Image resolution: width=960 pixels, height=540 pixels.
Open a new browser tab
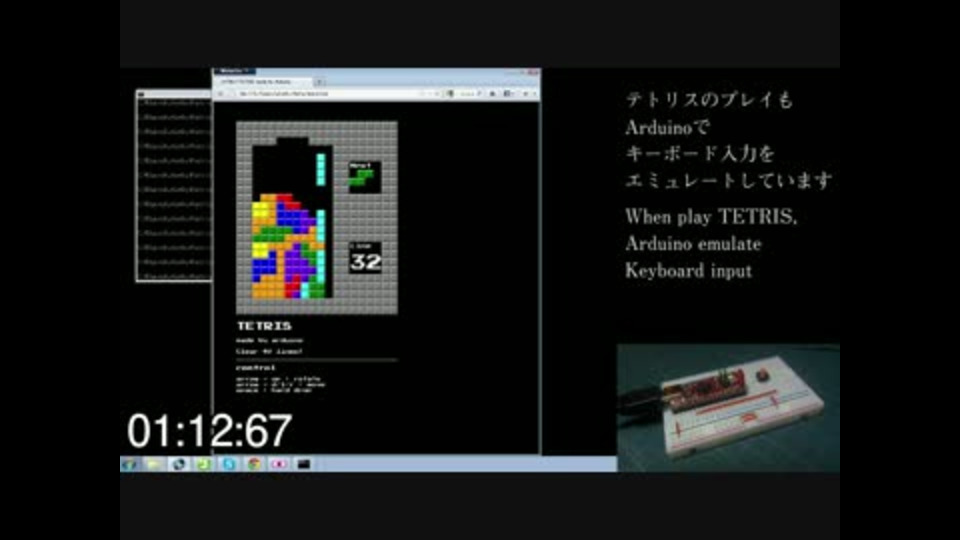pyautogui.click(x=319, y=81)
